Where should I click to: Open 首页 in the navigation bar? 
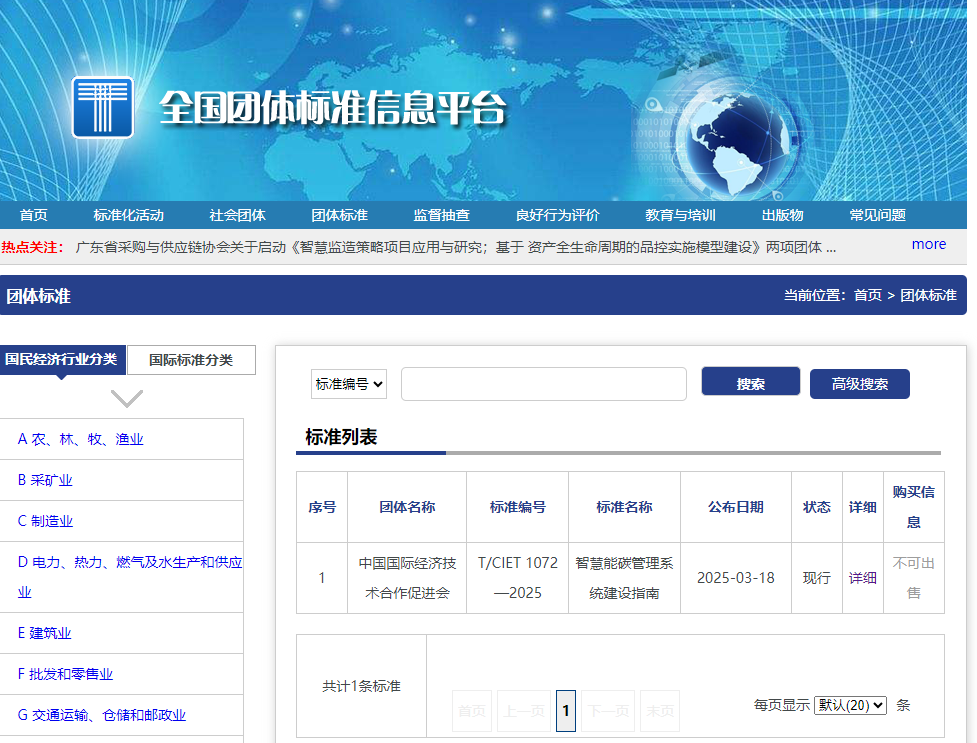(33, 215)
